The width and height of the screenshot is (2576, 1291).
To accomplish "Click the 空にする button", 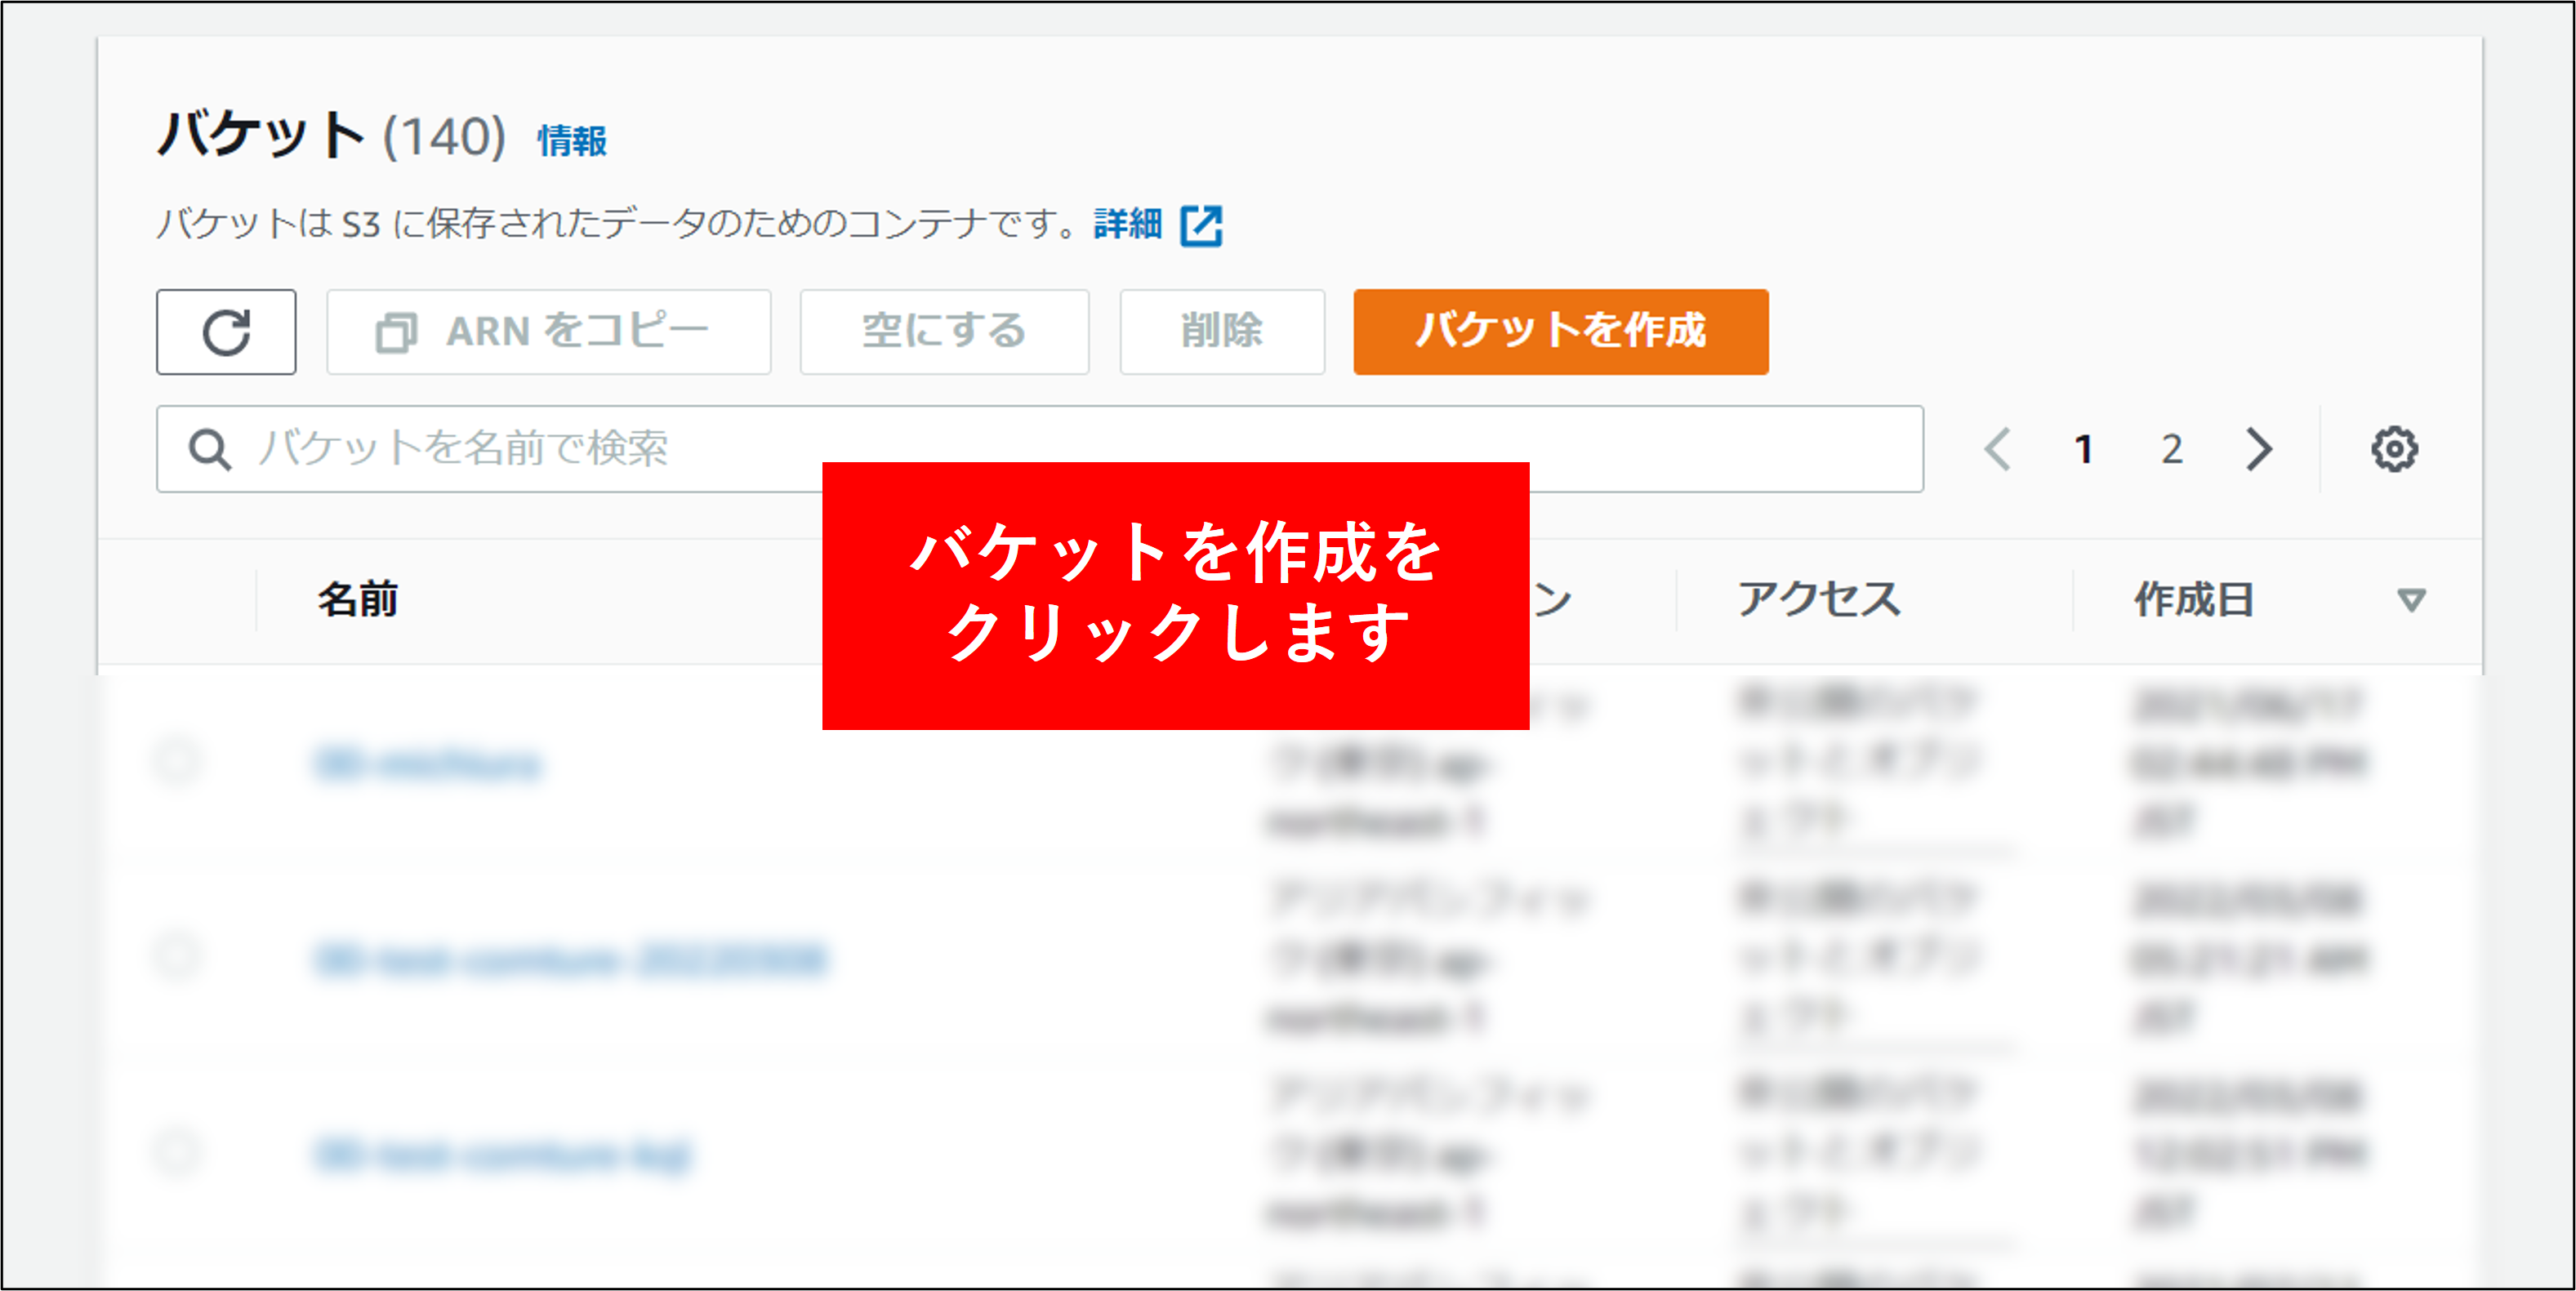I will click(x=944, y=332).
